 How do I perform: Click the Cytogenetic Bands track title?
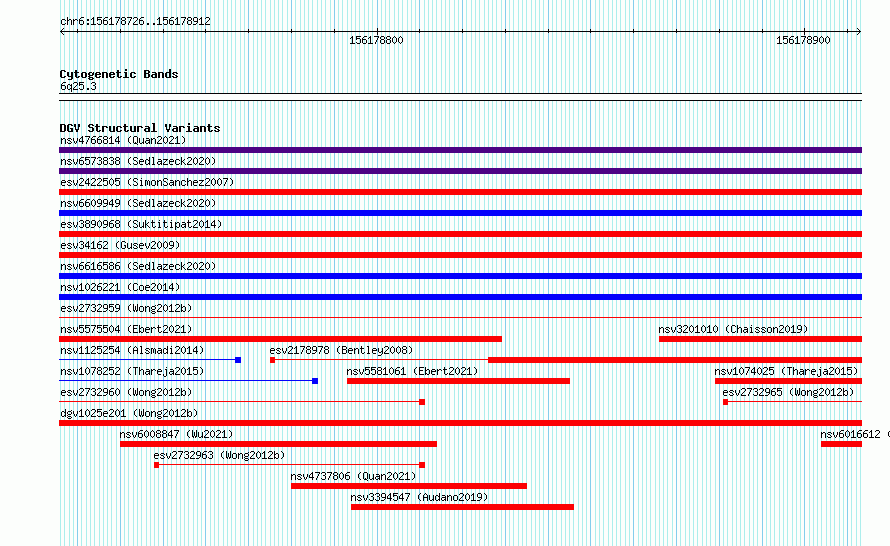(119, 74)
